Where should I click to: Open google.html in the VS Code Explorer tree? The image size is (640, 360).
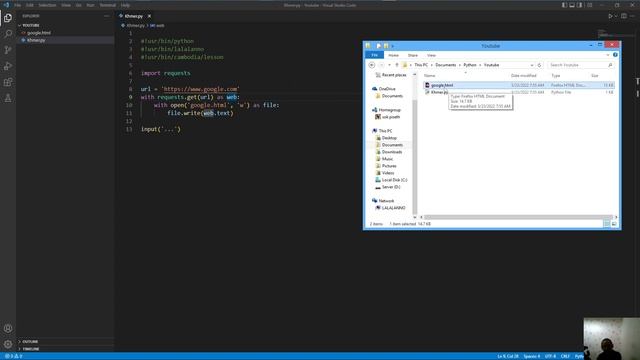coord(39,33)
